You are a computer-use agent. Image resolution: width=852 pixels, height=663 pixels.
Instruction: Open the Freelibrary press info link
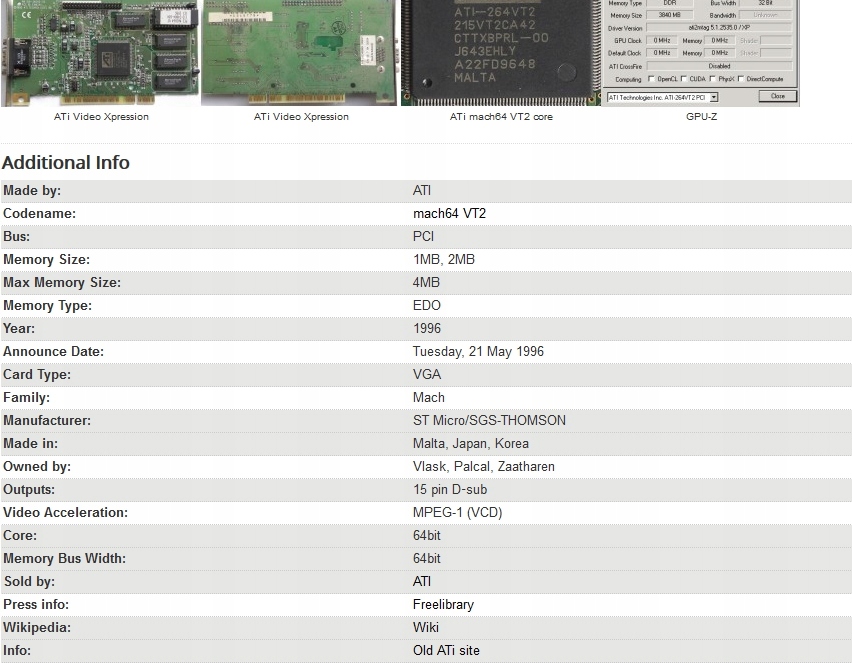443,605
